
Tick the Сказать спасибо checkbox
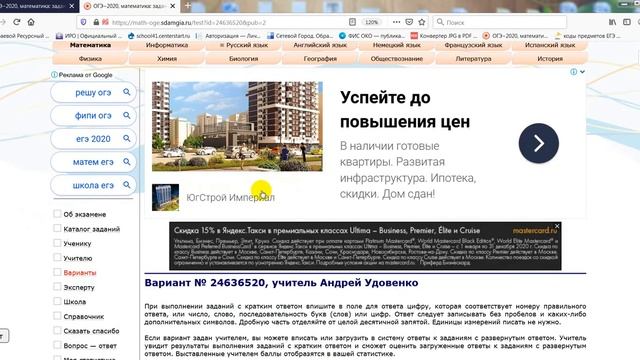click(57, 331)
